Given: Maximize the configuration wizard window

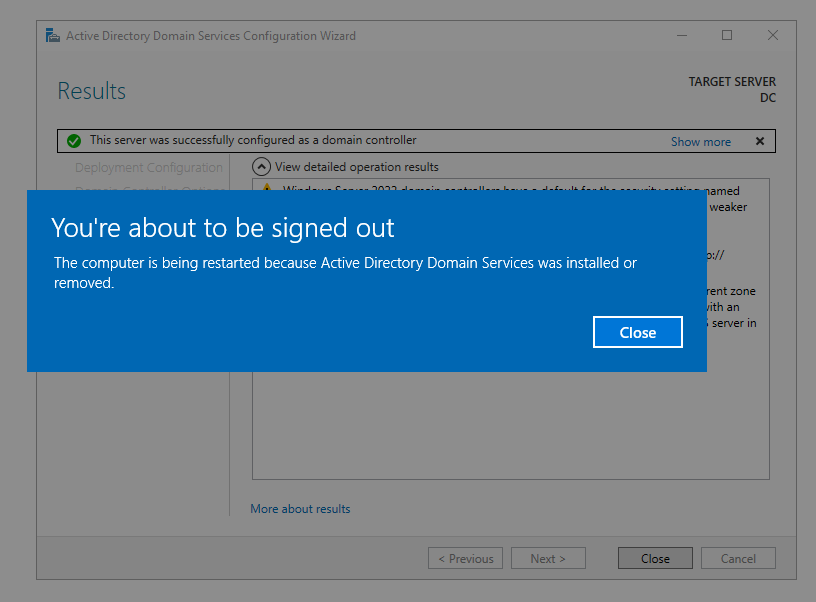Looking at the screenshot, I should coord(727,36).
